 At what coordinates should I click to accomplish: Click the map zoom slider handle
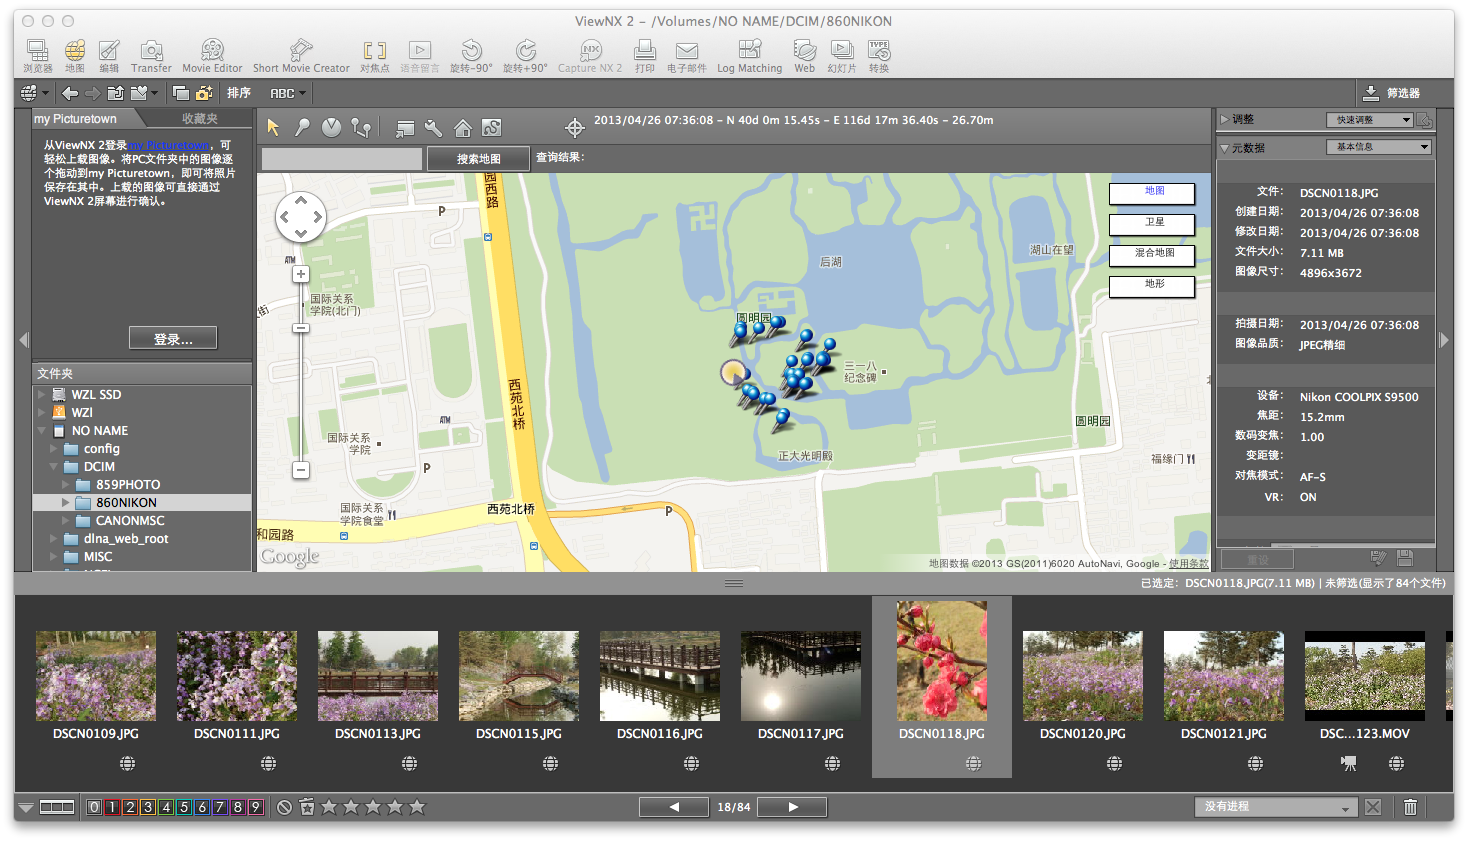point(301,328)
